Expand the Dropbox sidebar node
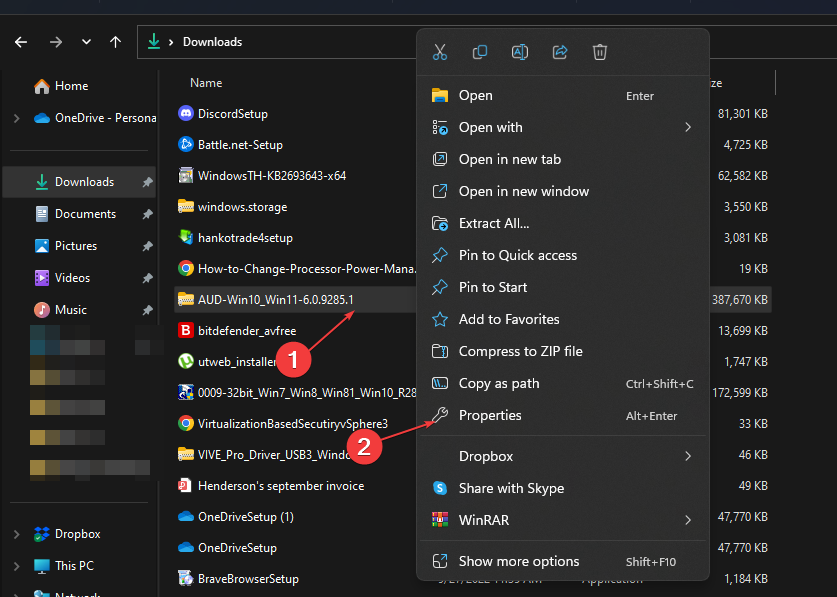This screenshot has height=597, width=837. pos(17,534)
